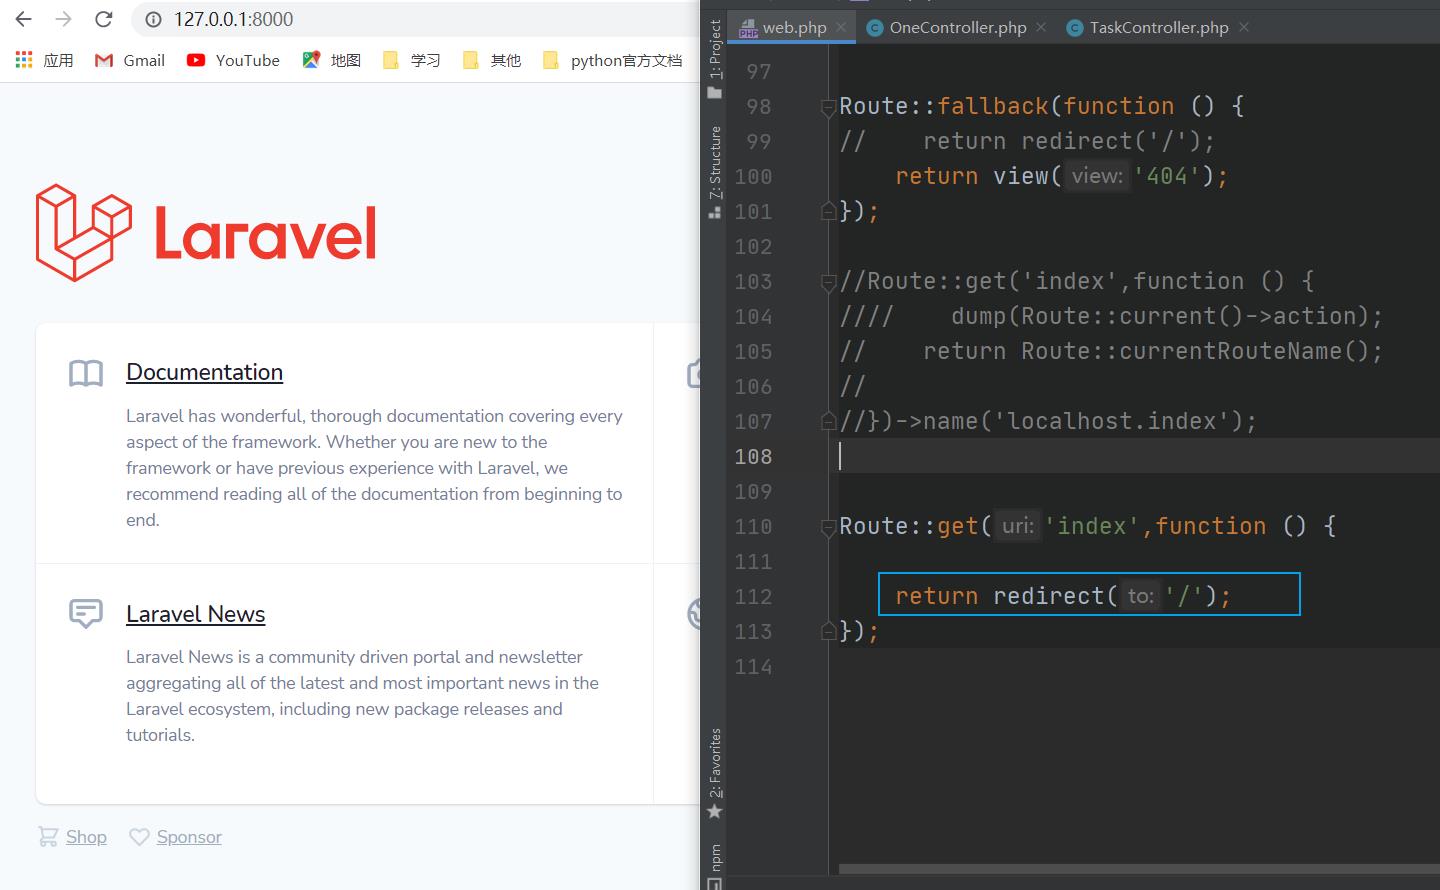Open the Documentation link

[204, 372]
